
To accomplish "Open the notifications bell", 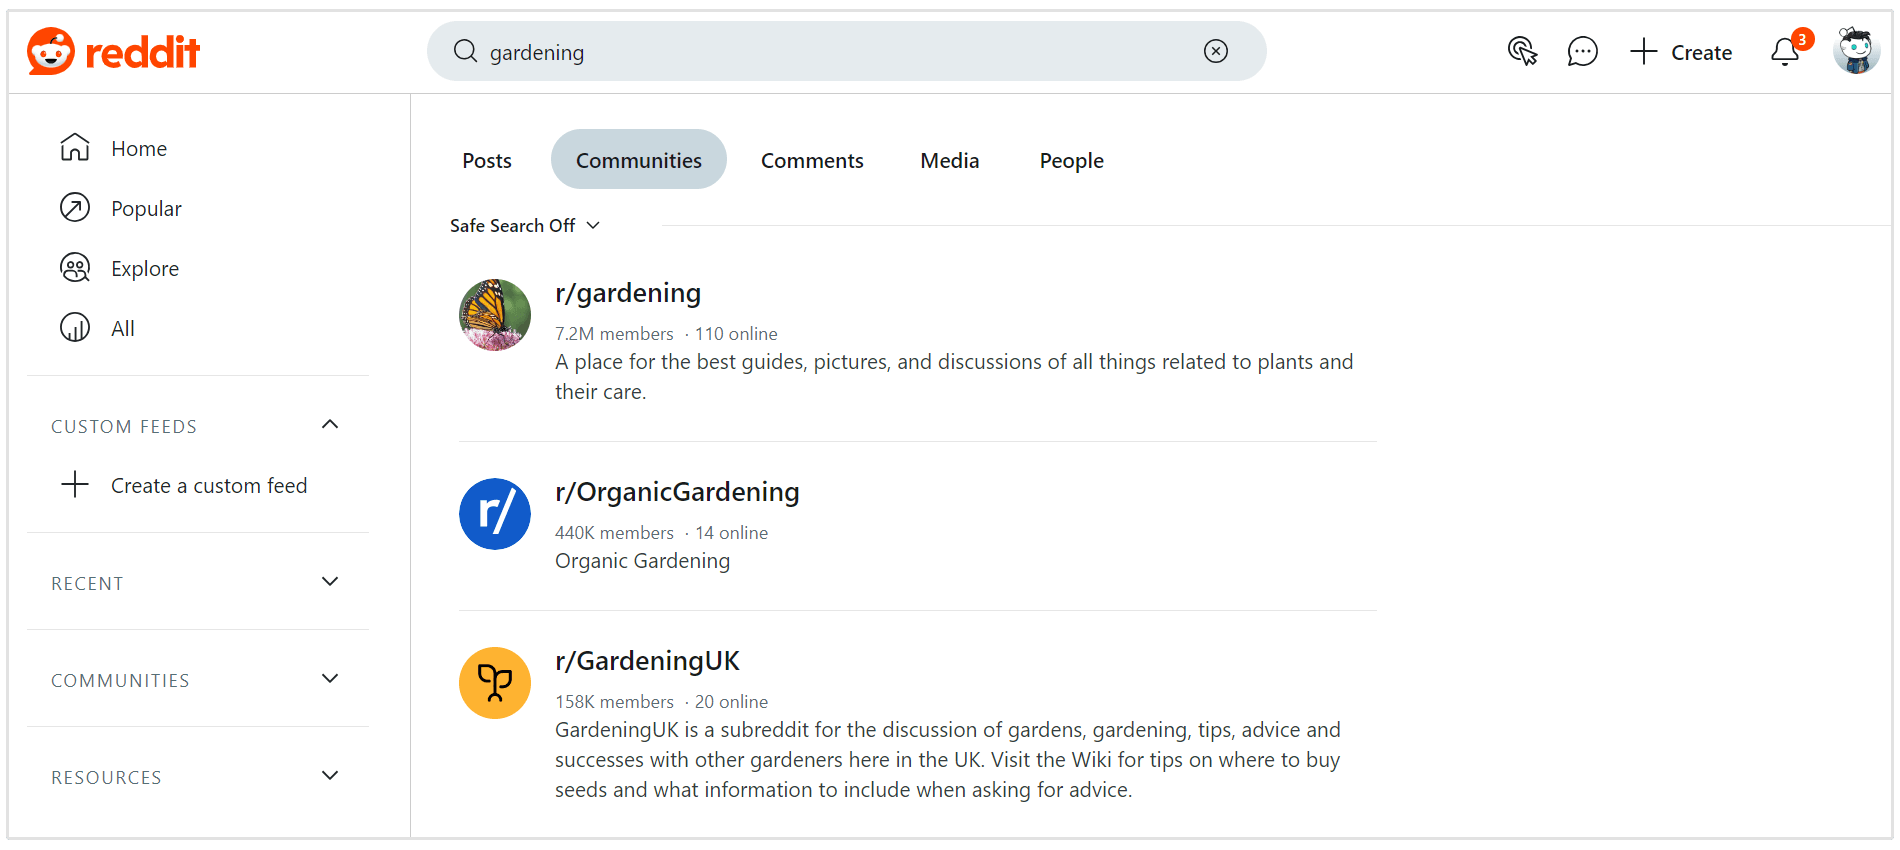I will click(1785, 52).
